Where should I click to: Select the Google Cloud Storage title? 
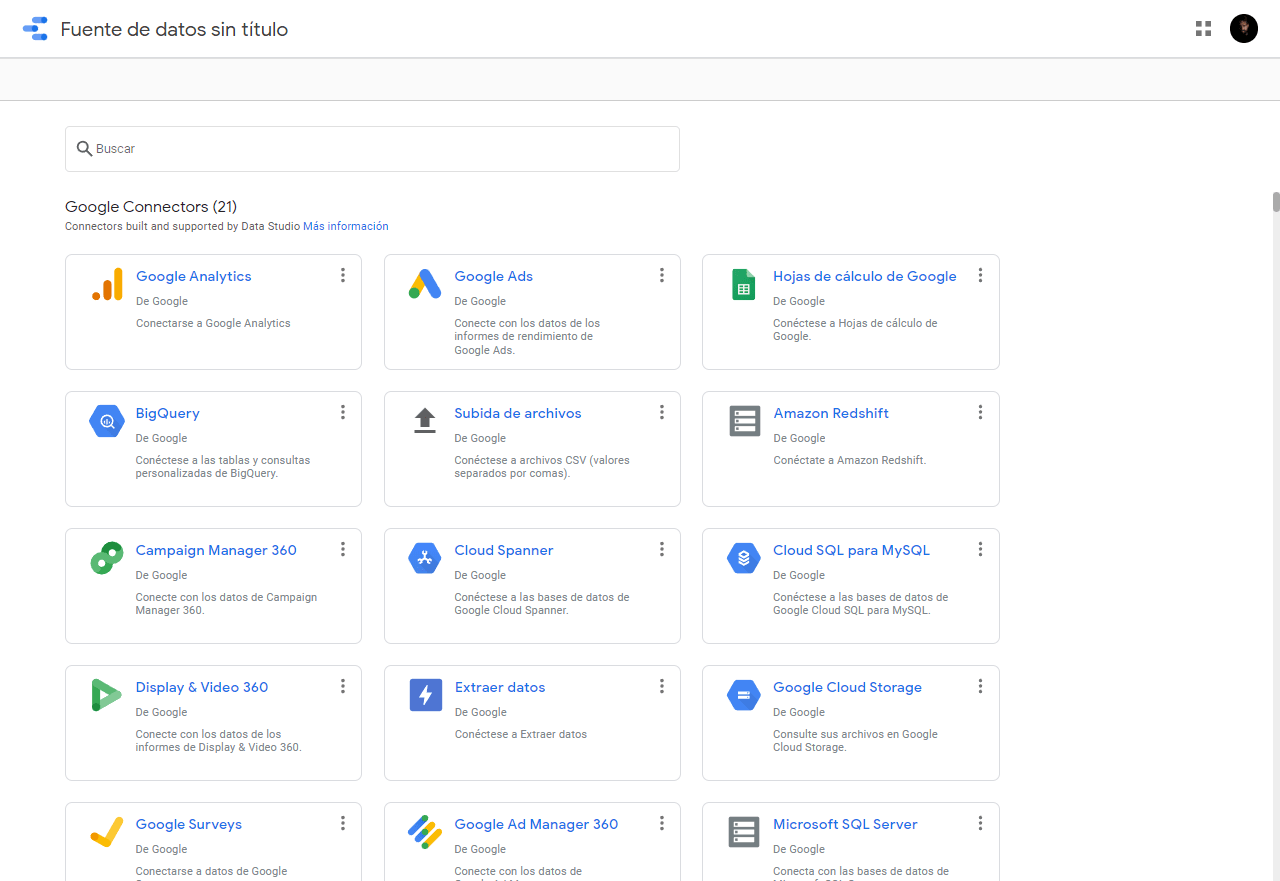tap(848, 687)
